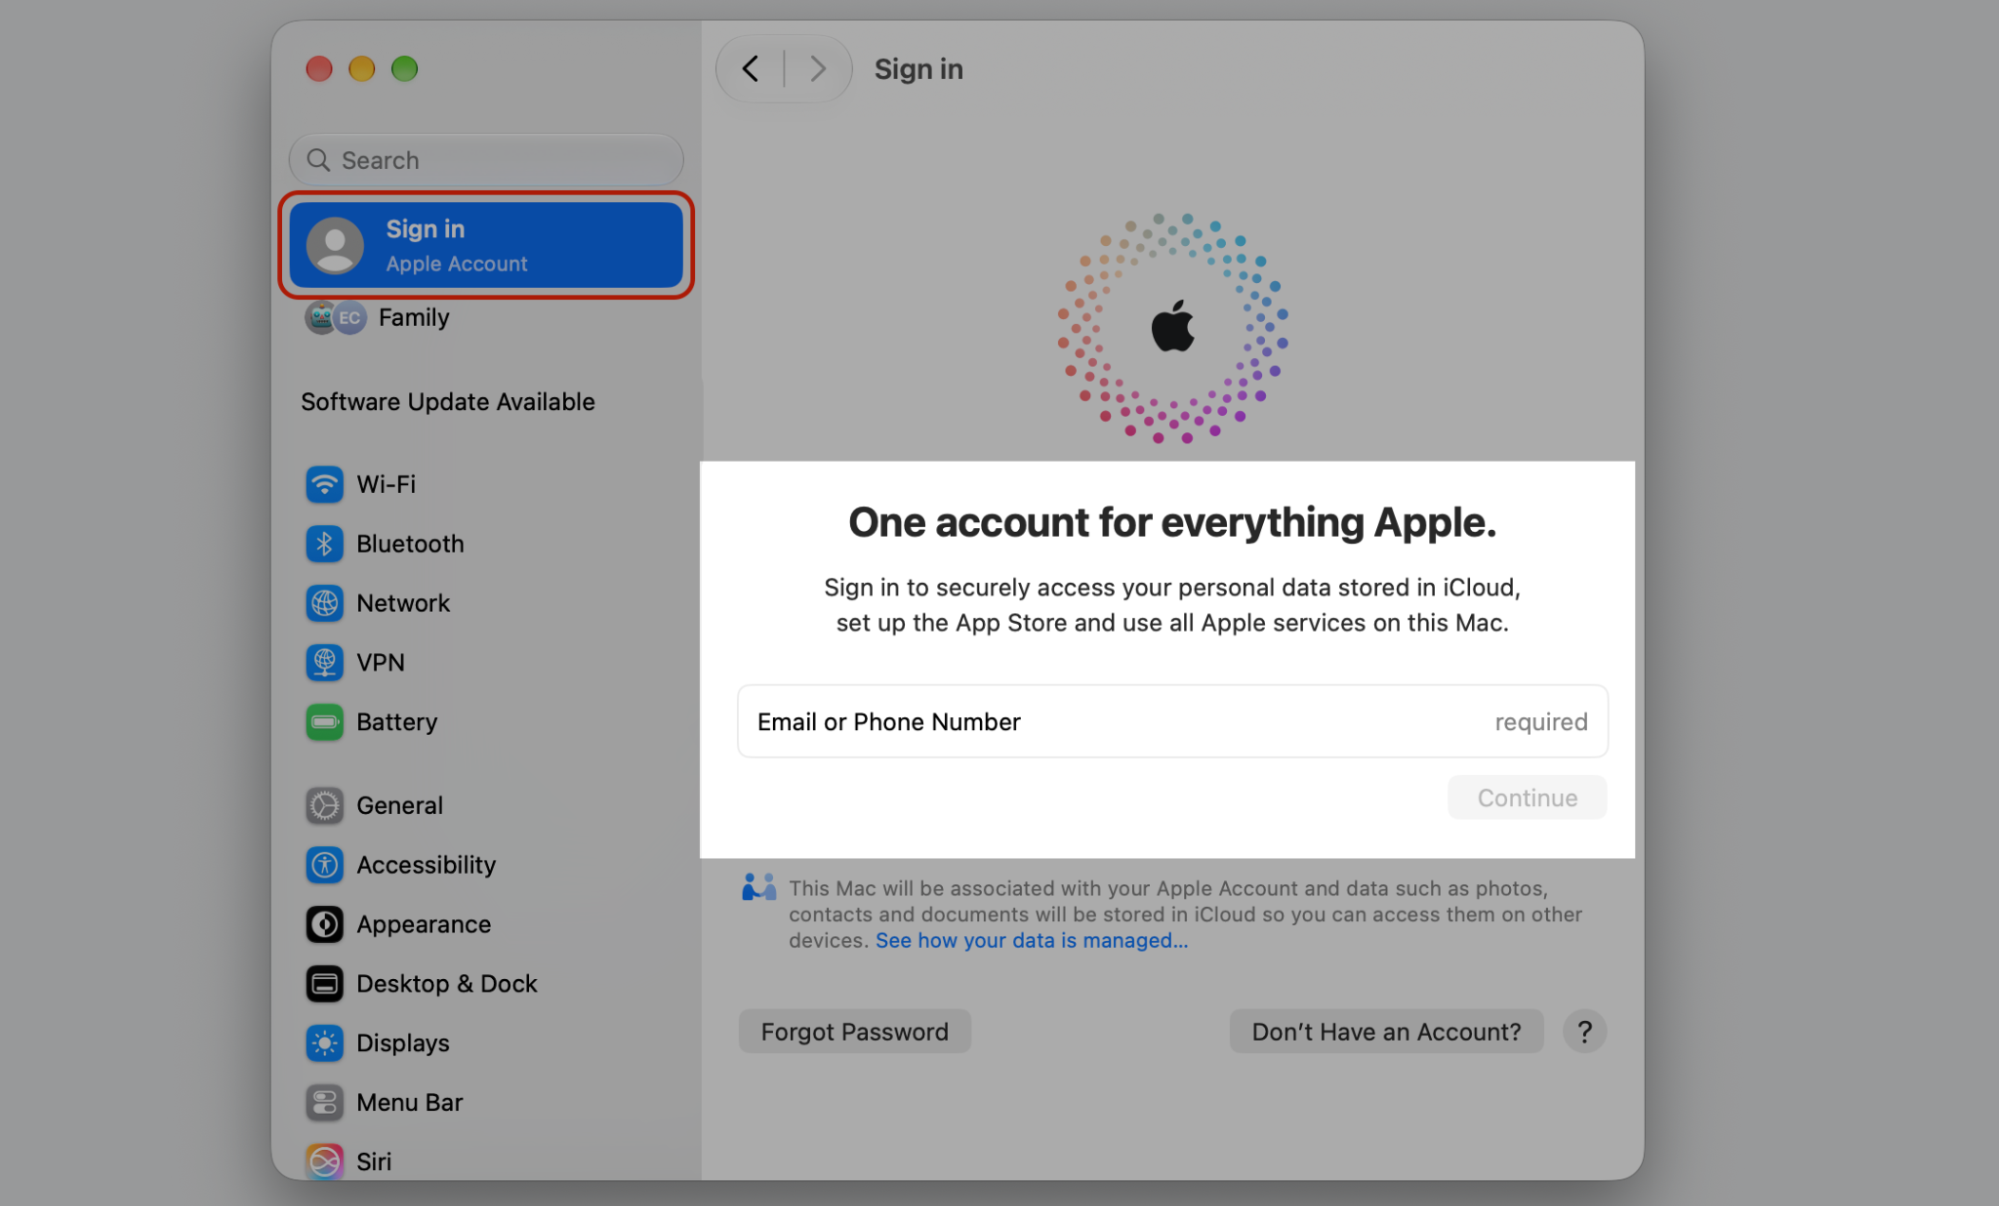This screenshot has height=1207, width=1999.
Task: Click the green Battery icon
Action: coord(324,722)
